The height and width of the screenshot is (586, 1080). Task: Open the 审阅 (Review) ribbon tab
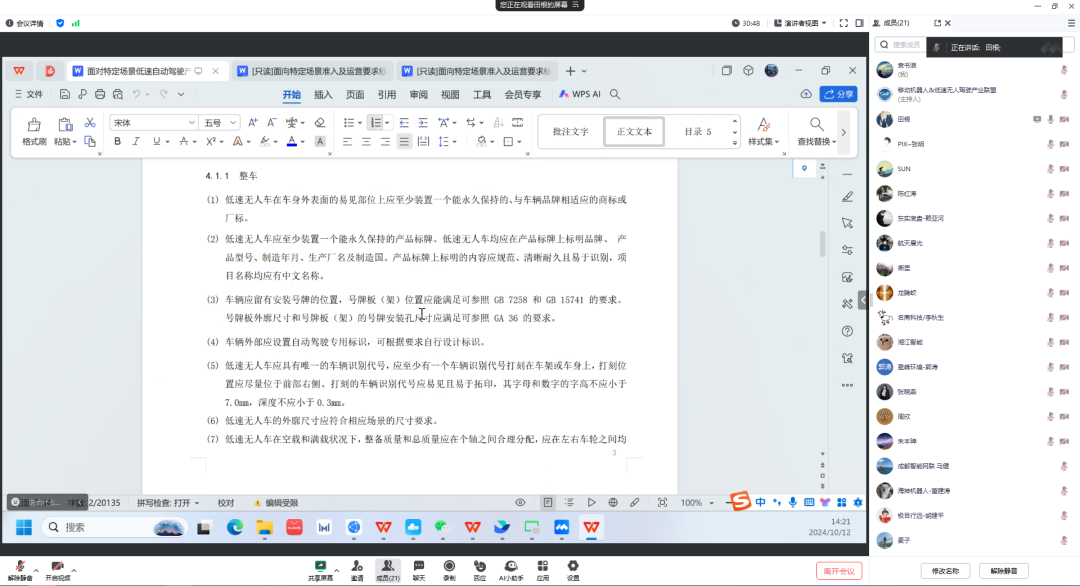(418, 94)
